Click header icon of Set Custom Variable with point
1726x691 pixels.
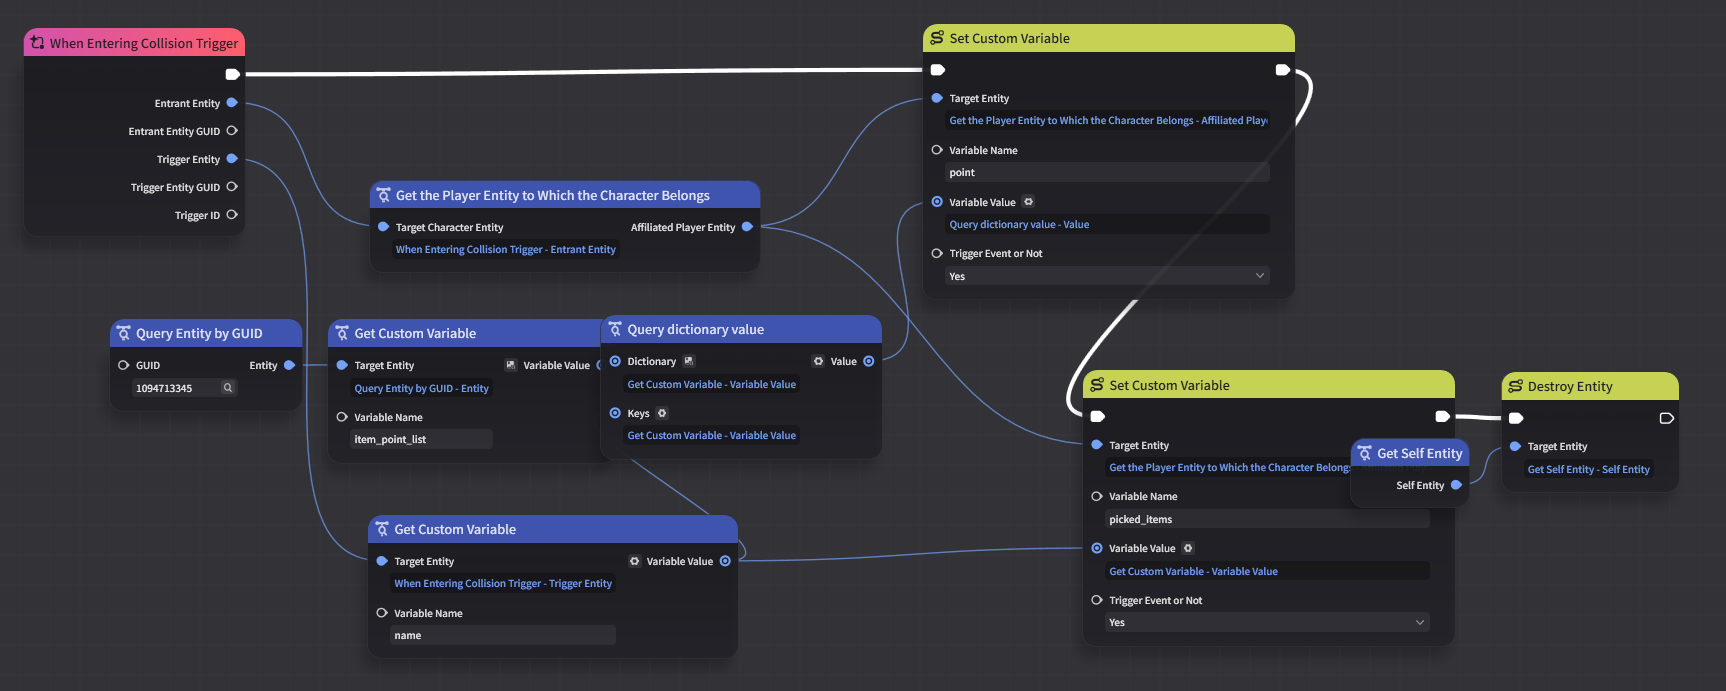tap(937, 38)
